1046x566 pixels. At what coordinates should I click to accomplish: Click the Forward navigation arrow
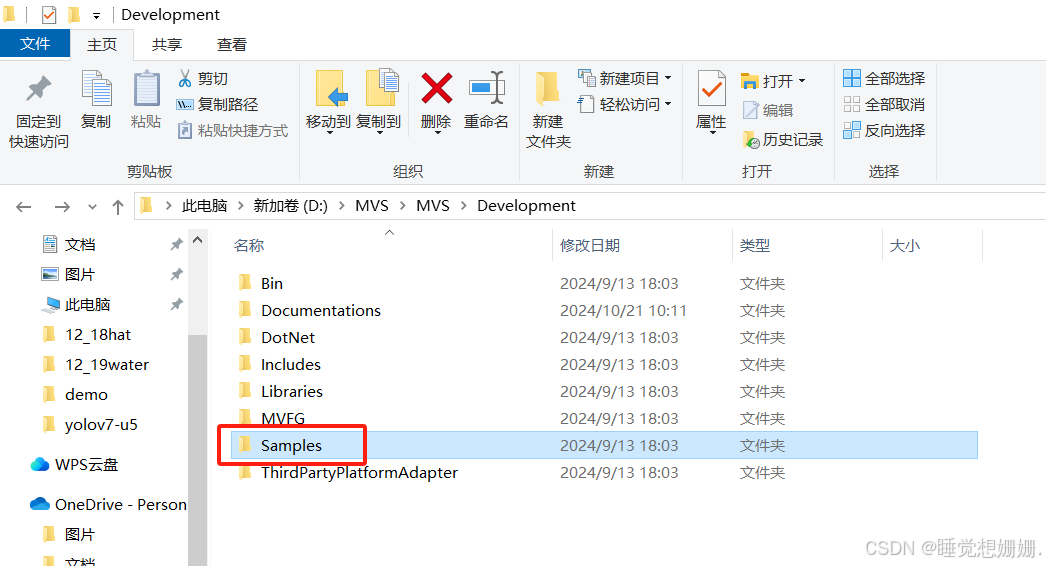[x=62, y=207]
